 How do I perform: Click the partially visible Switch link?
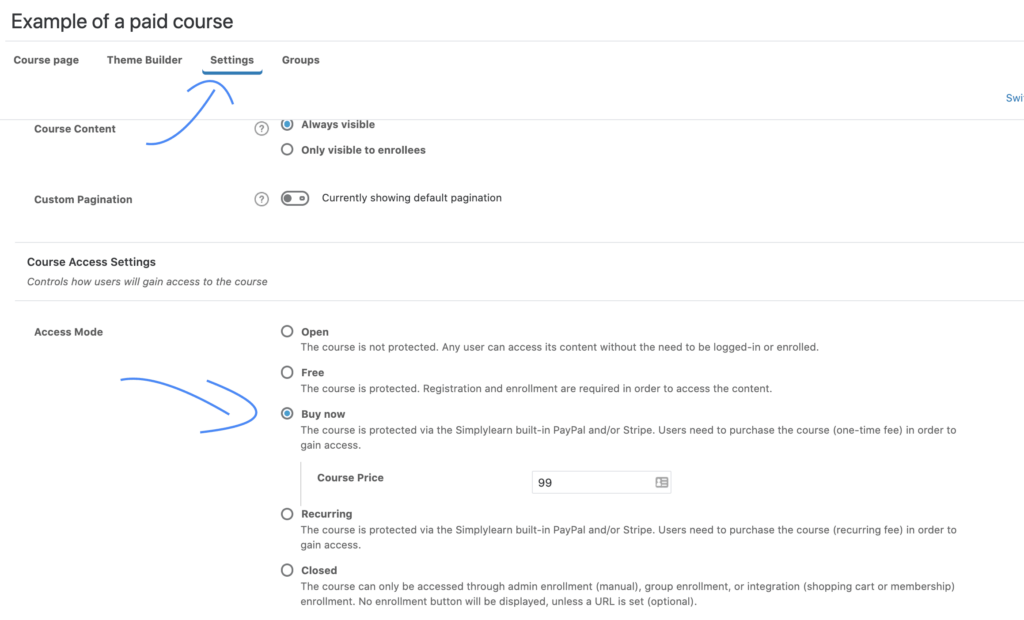tap(1014, 98)
